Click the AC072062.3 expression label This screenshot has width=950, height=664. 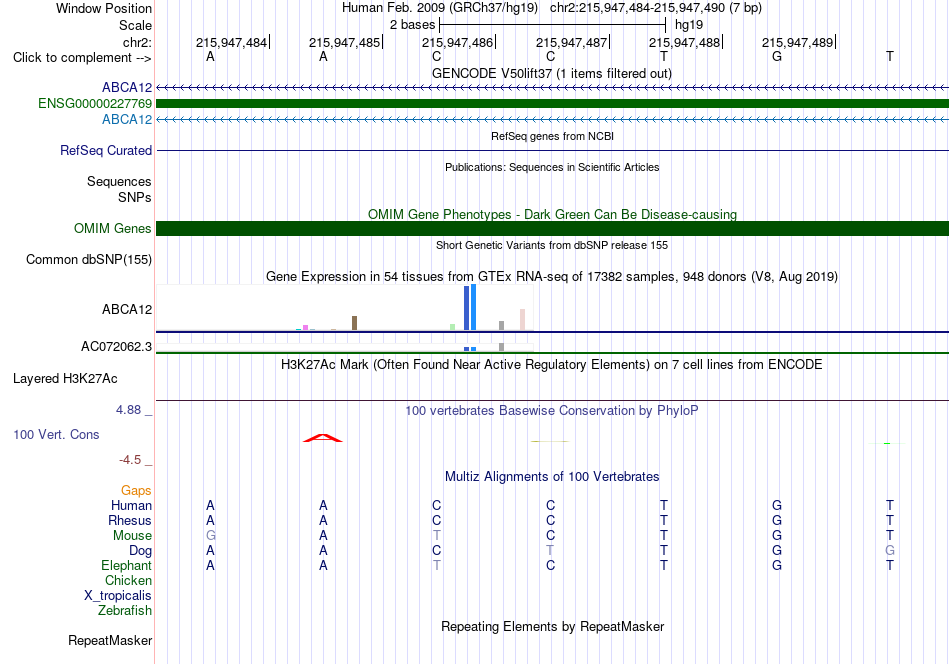(116, 347)
